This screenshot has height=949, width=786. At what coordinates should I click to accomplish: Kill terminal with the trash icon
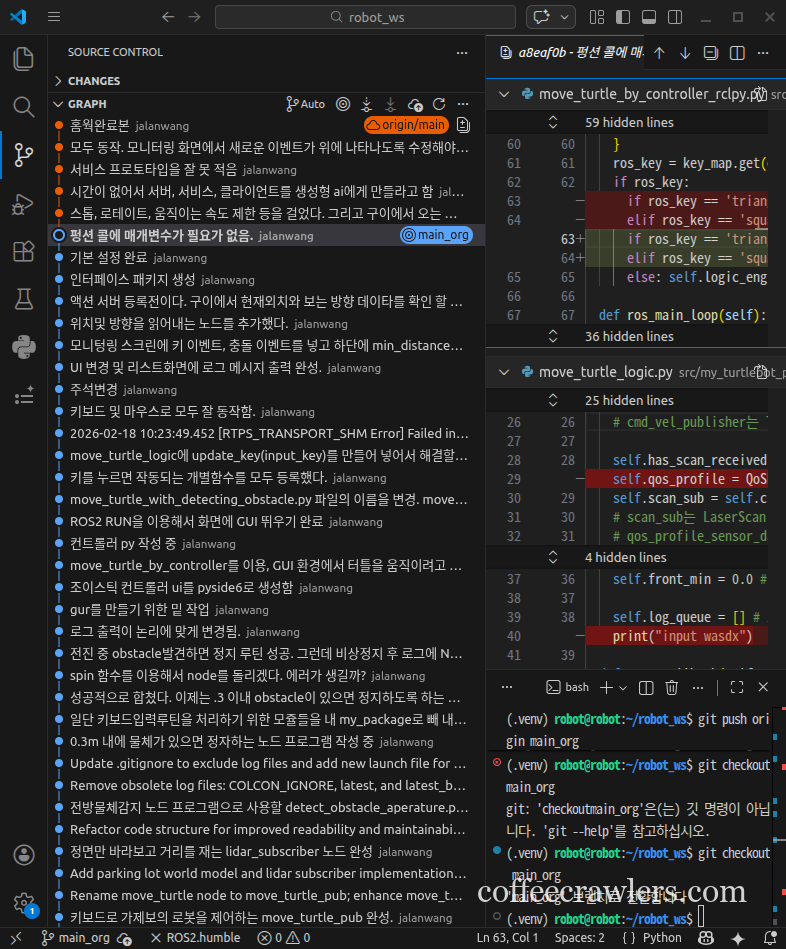click(x=672, y=687)
